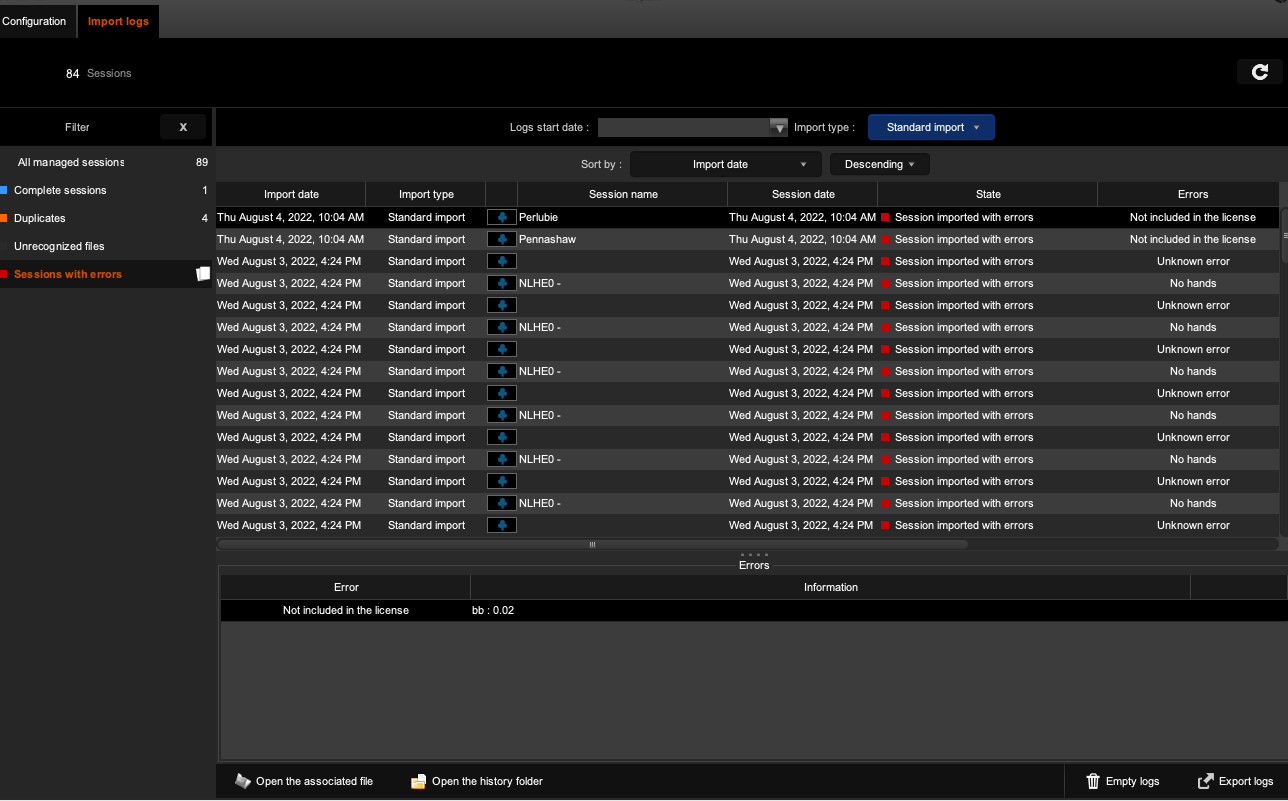This screenshot has width=1288, height=801.
Task: Refresh the import logs list
Action: click(x=1260, y=72)
